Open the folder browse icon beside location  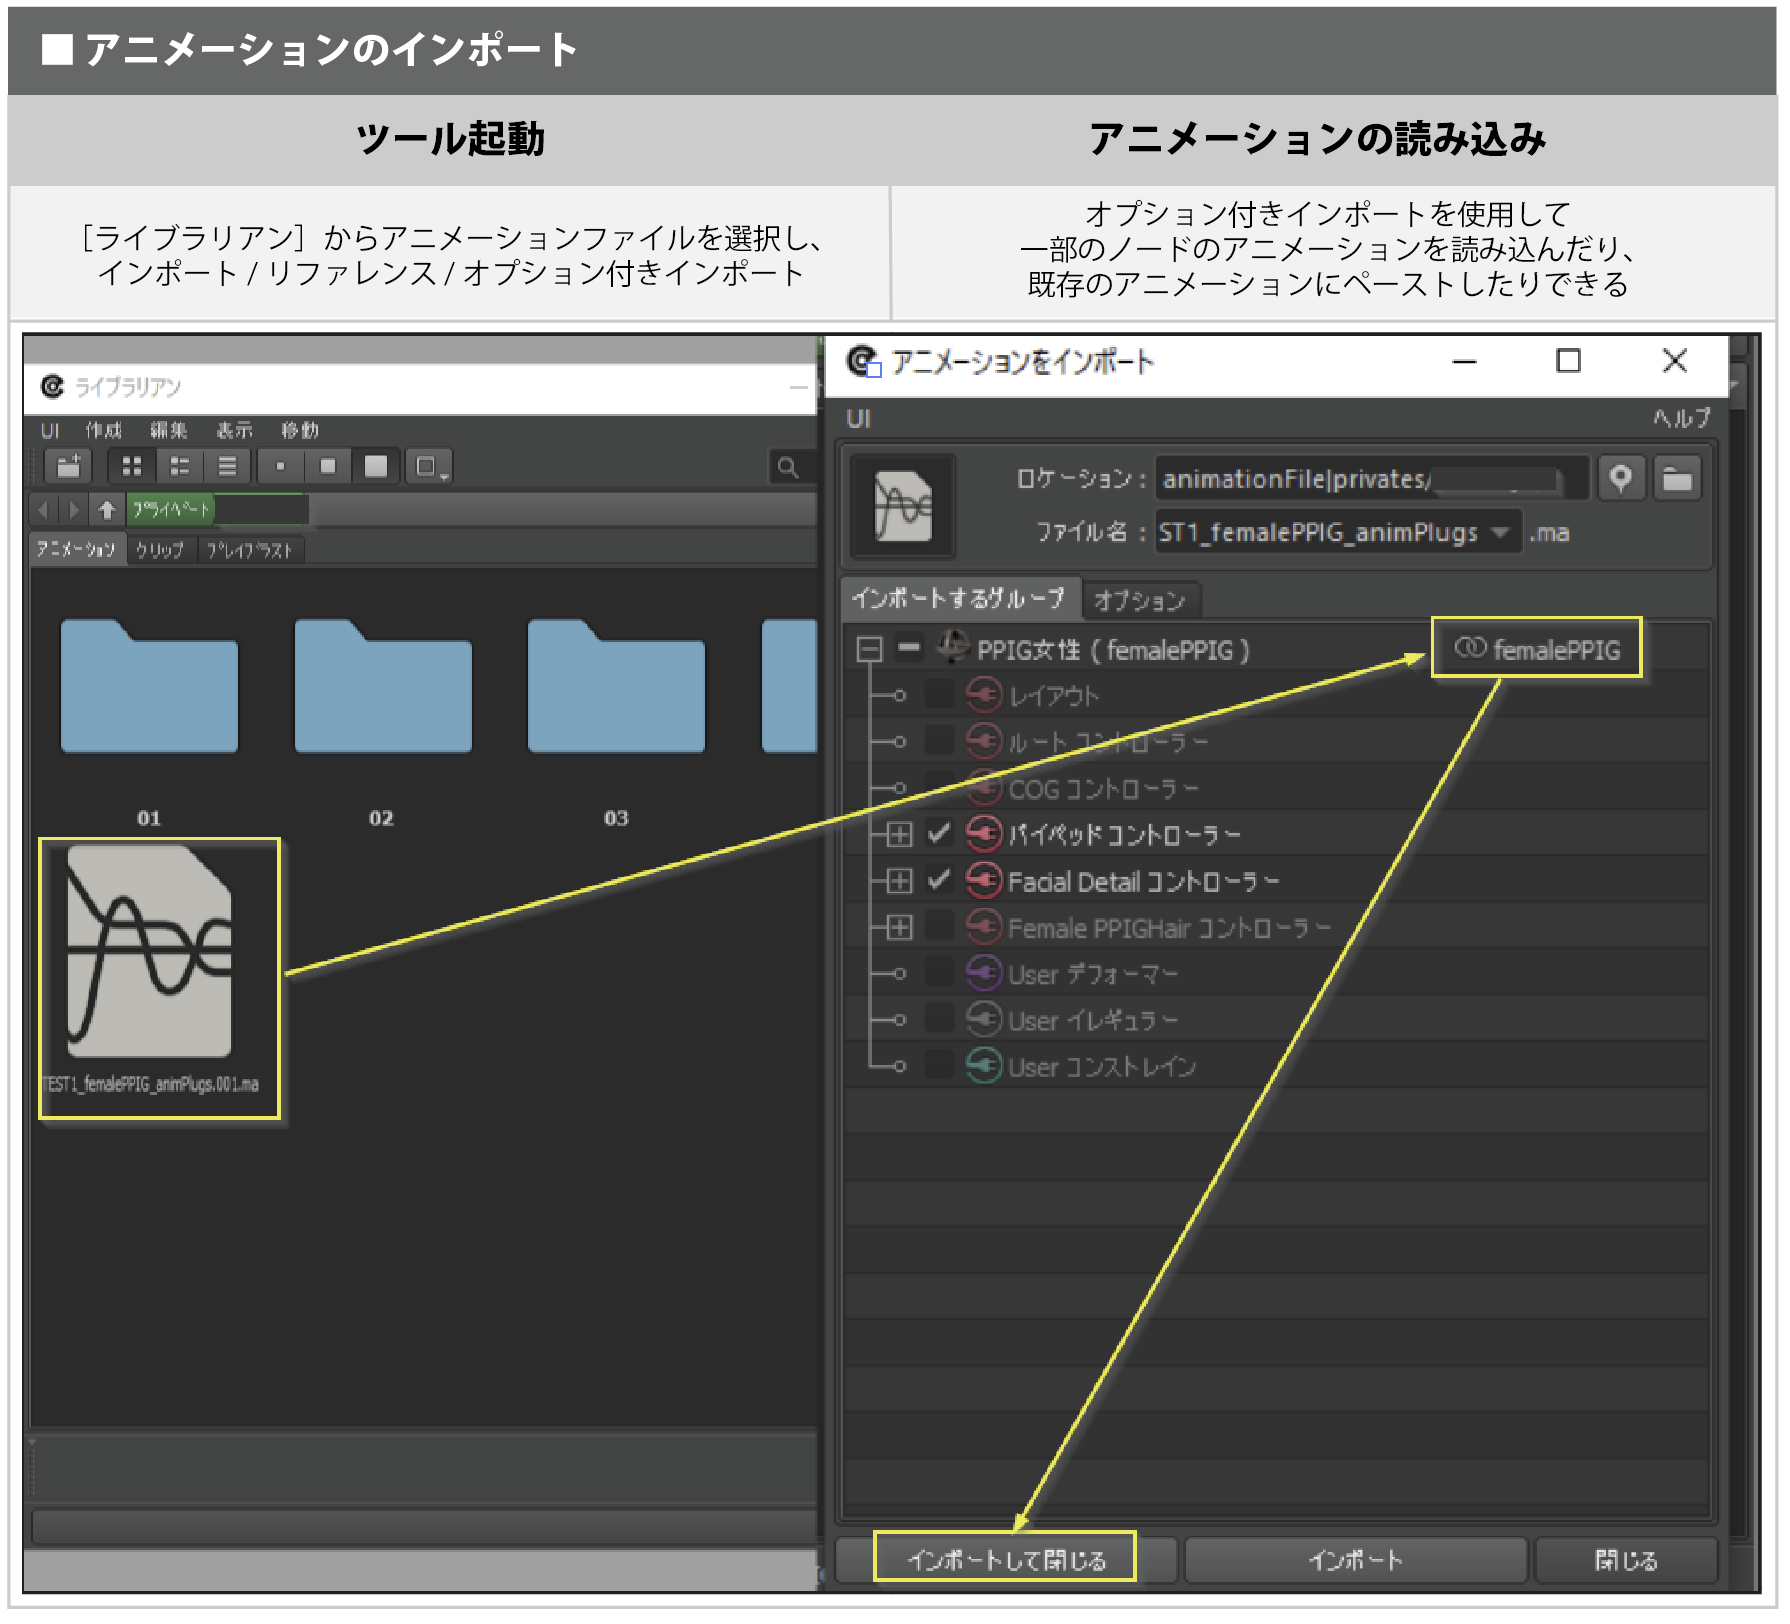[1677, 478]
